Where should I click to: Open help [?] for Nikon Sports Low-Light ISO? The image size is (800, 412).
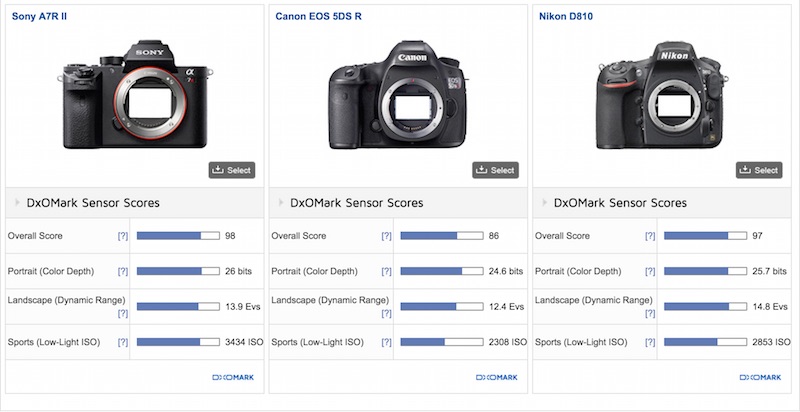pyautogui.click(x=650, y=342)
